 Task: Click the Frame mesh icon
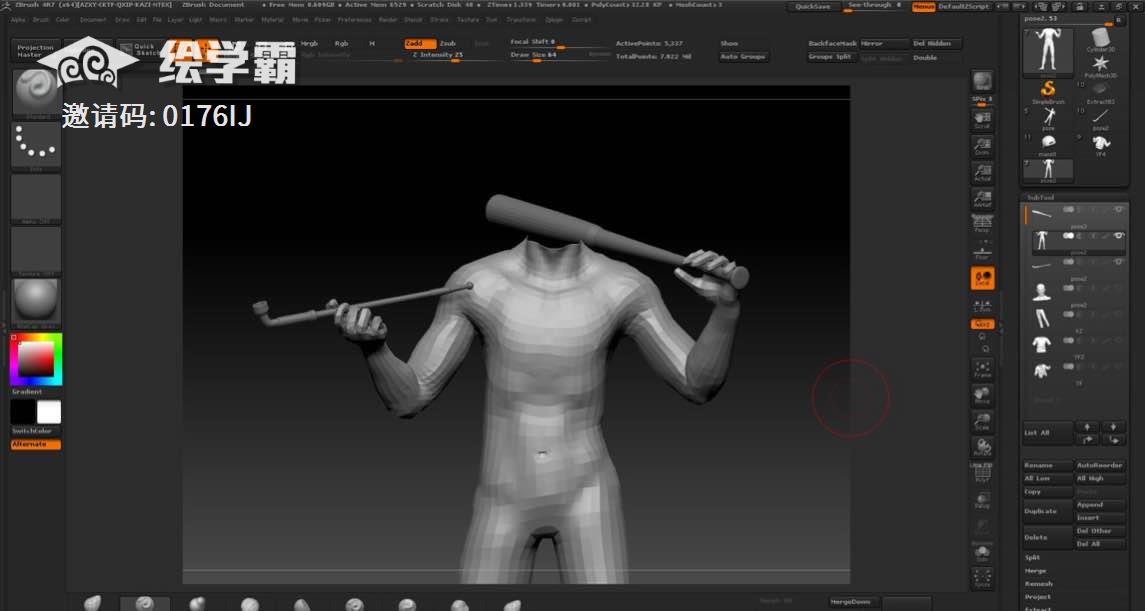click(x=982, y=369)
